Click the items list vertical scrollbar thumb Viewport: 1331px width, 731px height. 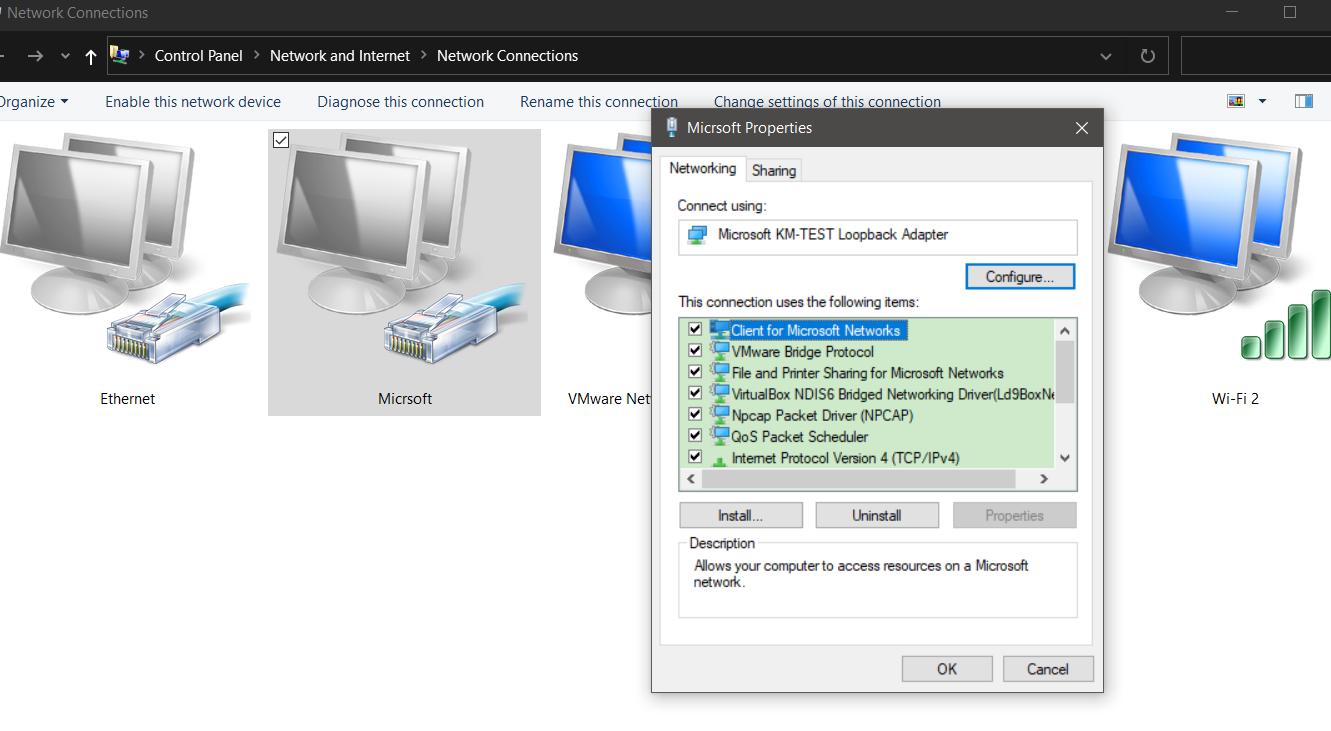click(1065, 372)
